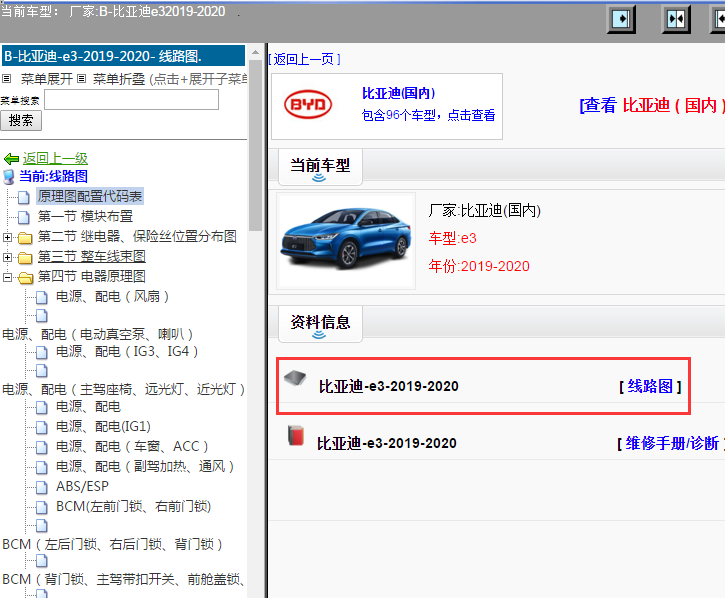
Task: Expand 第二节 继电器、保险丝位置分布图
Action: coord(7,237)
